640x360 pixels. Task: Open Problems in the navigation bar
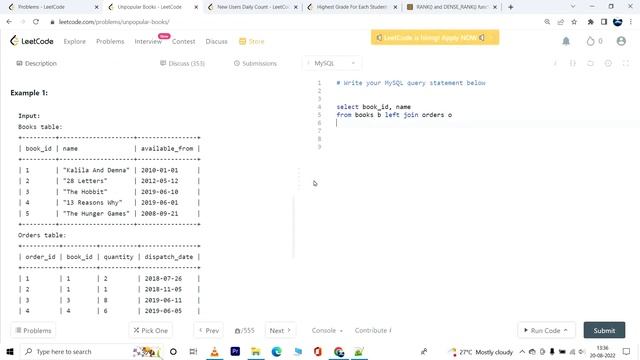(x=110, y=41)
